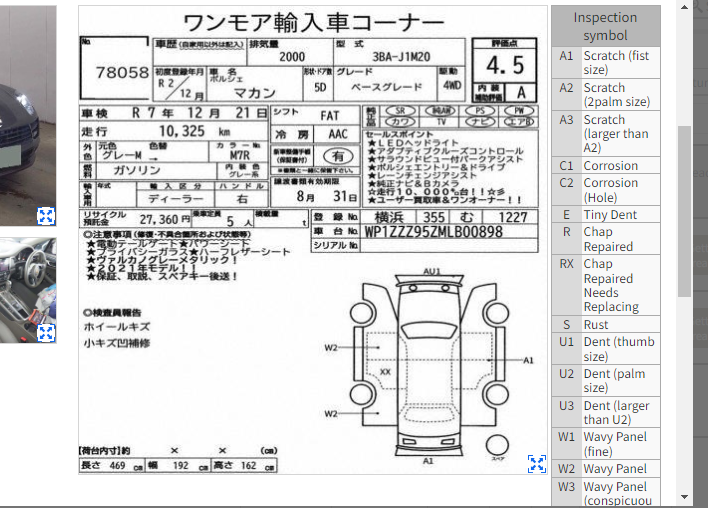Select the W1 'Wavy Panel (fine)' row
The image size is (708, 508).
tap(606, 444)
